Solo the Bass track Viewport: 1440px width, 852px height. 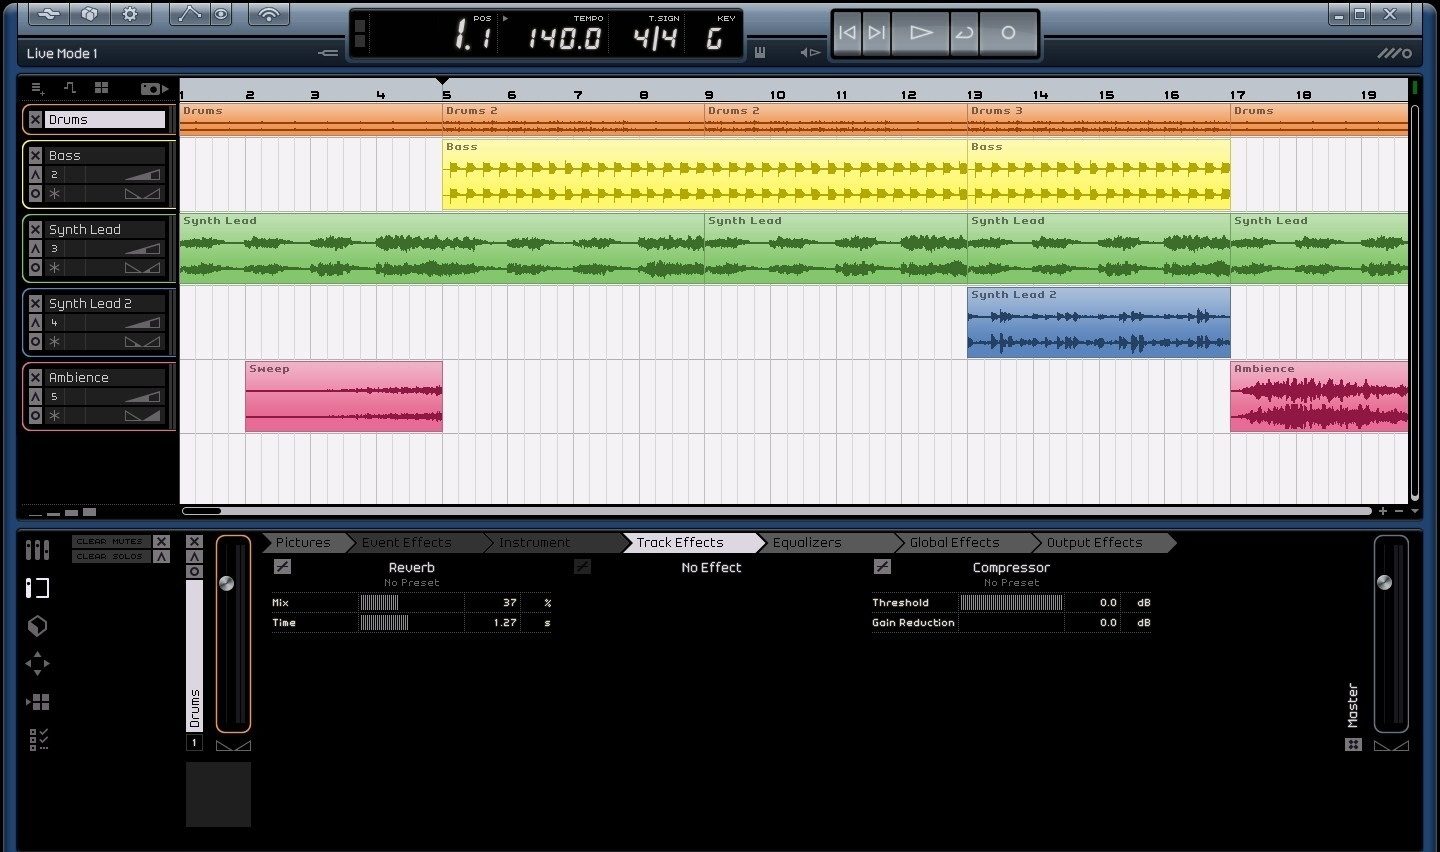35,174
